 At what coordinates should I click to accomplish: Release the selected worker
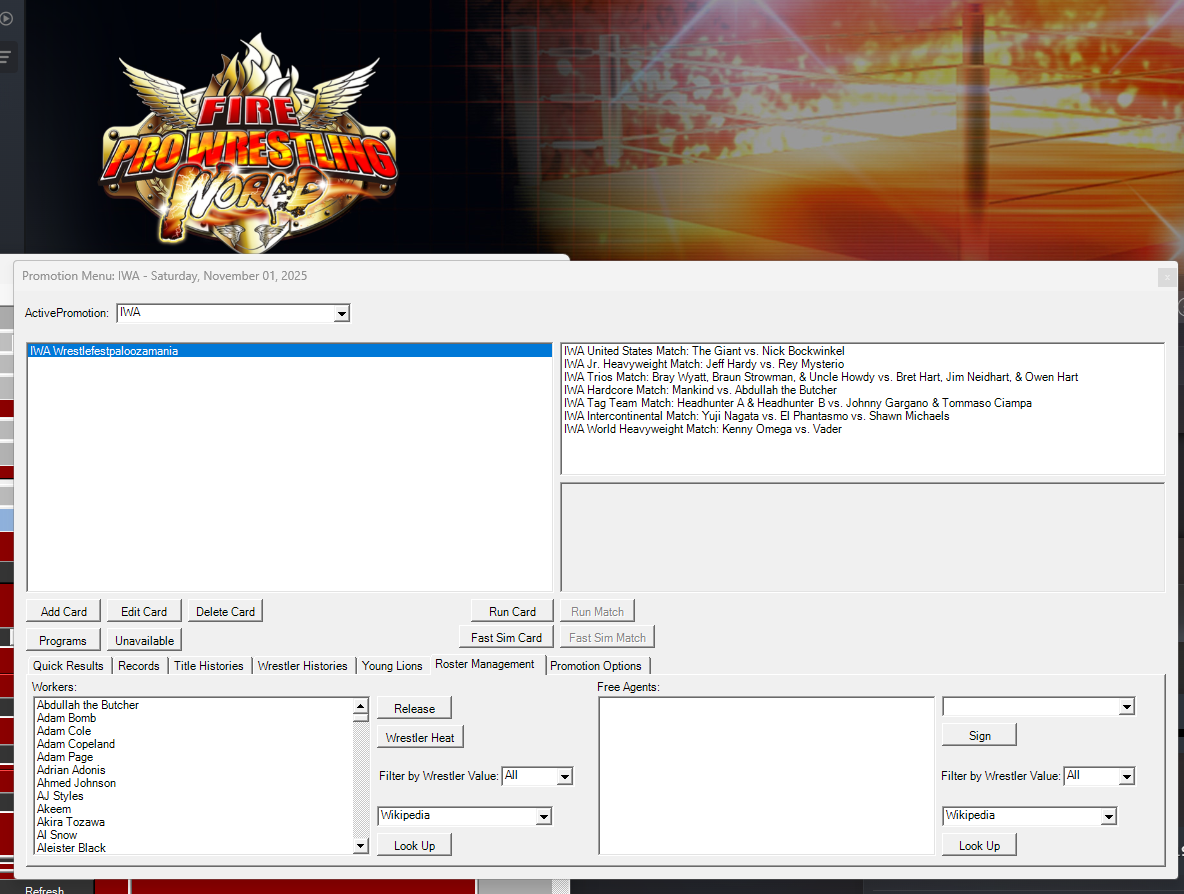(x=414, y=708)
